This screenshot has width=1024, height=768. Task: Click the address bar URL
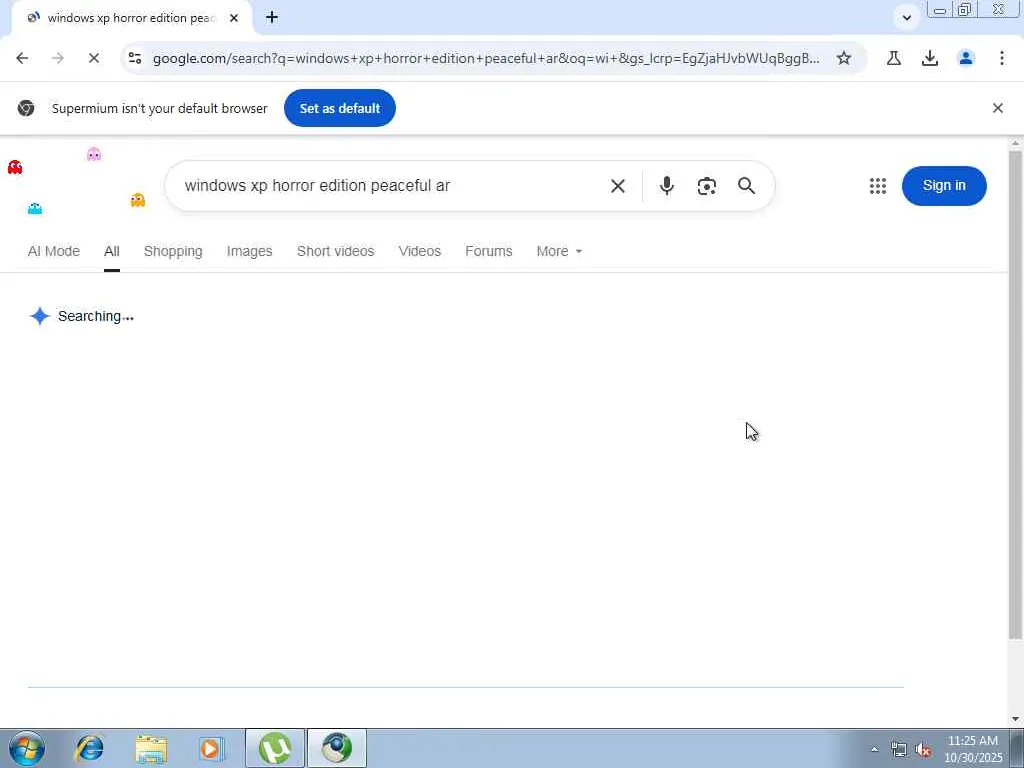click(486, 58)
